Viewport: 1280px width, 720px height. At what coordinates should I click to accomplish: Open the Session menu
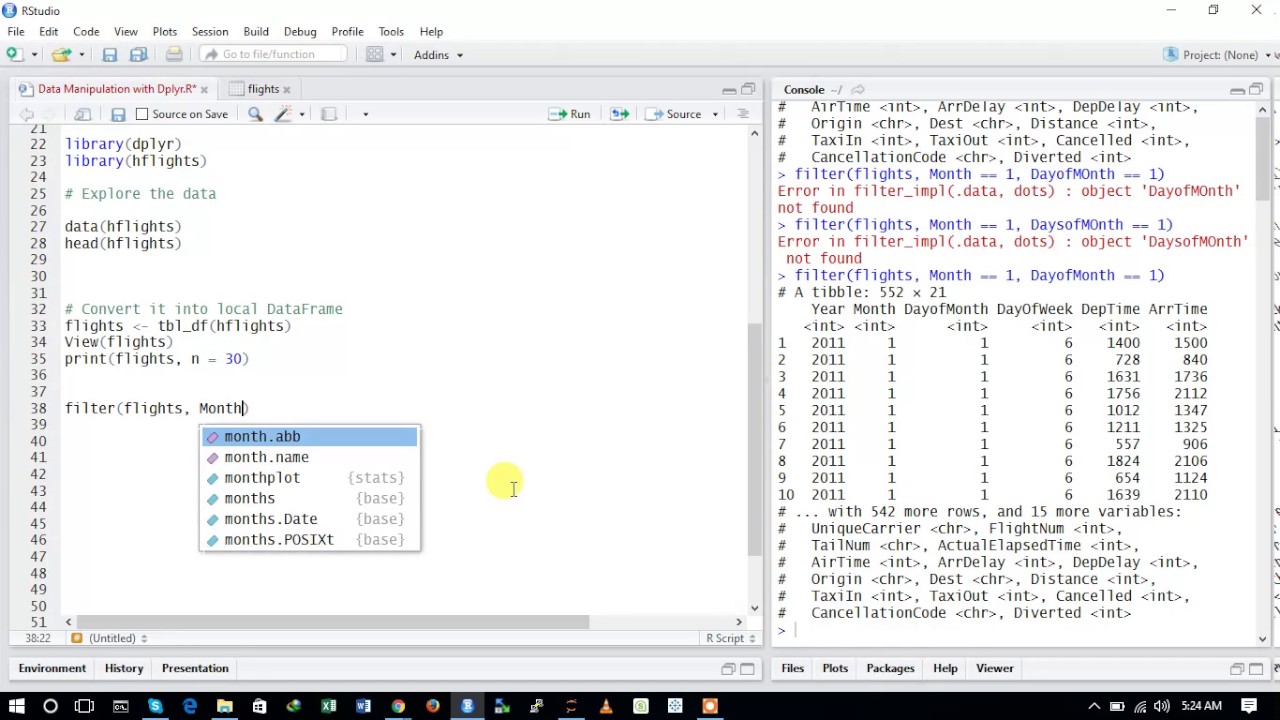tap(210, 31)
